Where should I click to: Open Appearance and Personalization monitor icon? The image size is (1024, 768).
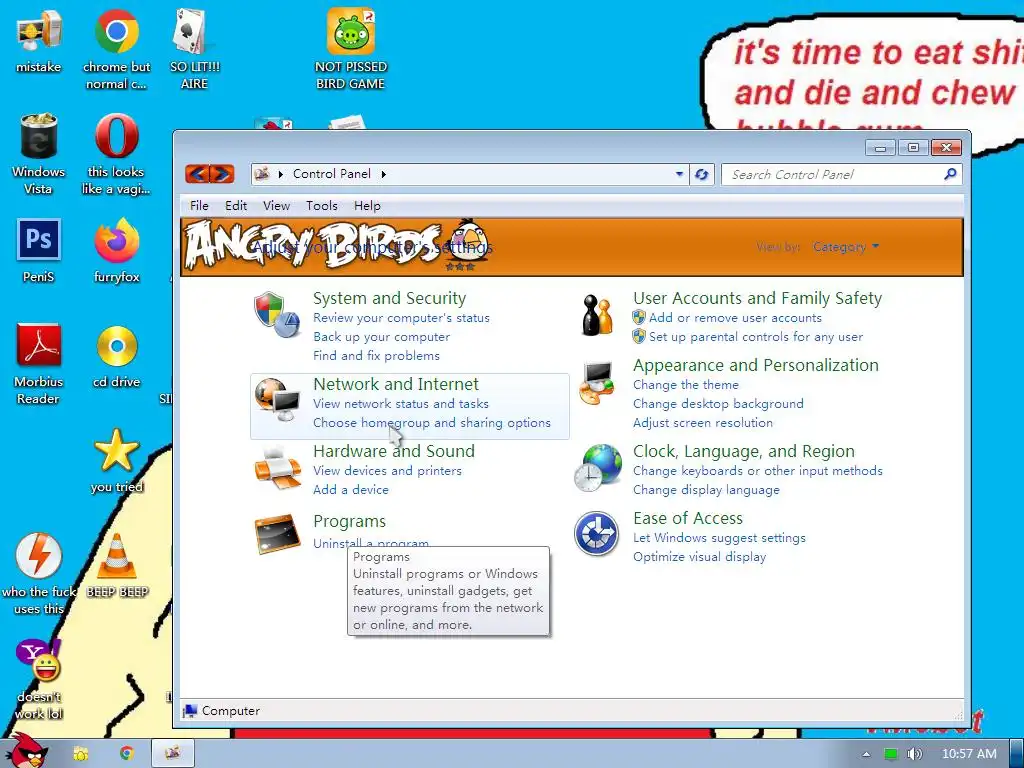597,383
